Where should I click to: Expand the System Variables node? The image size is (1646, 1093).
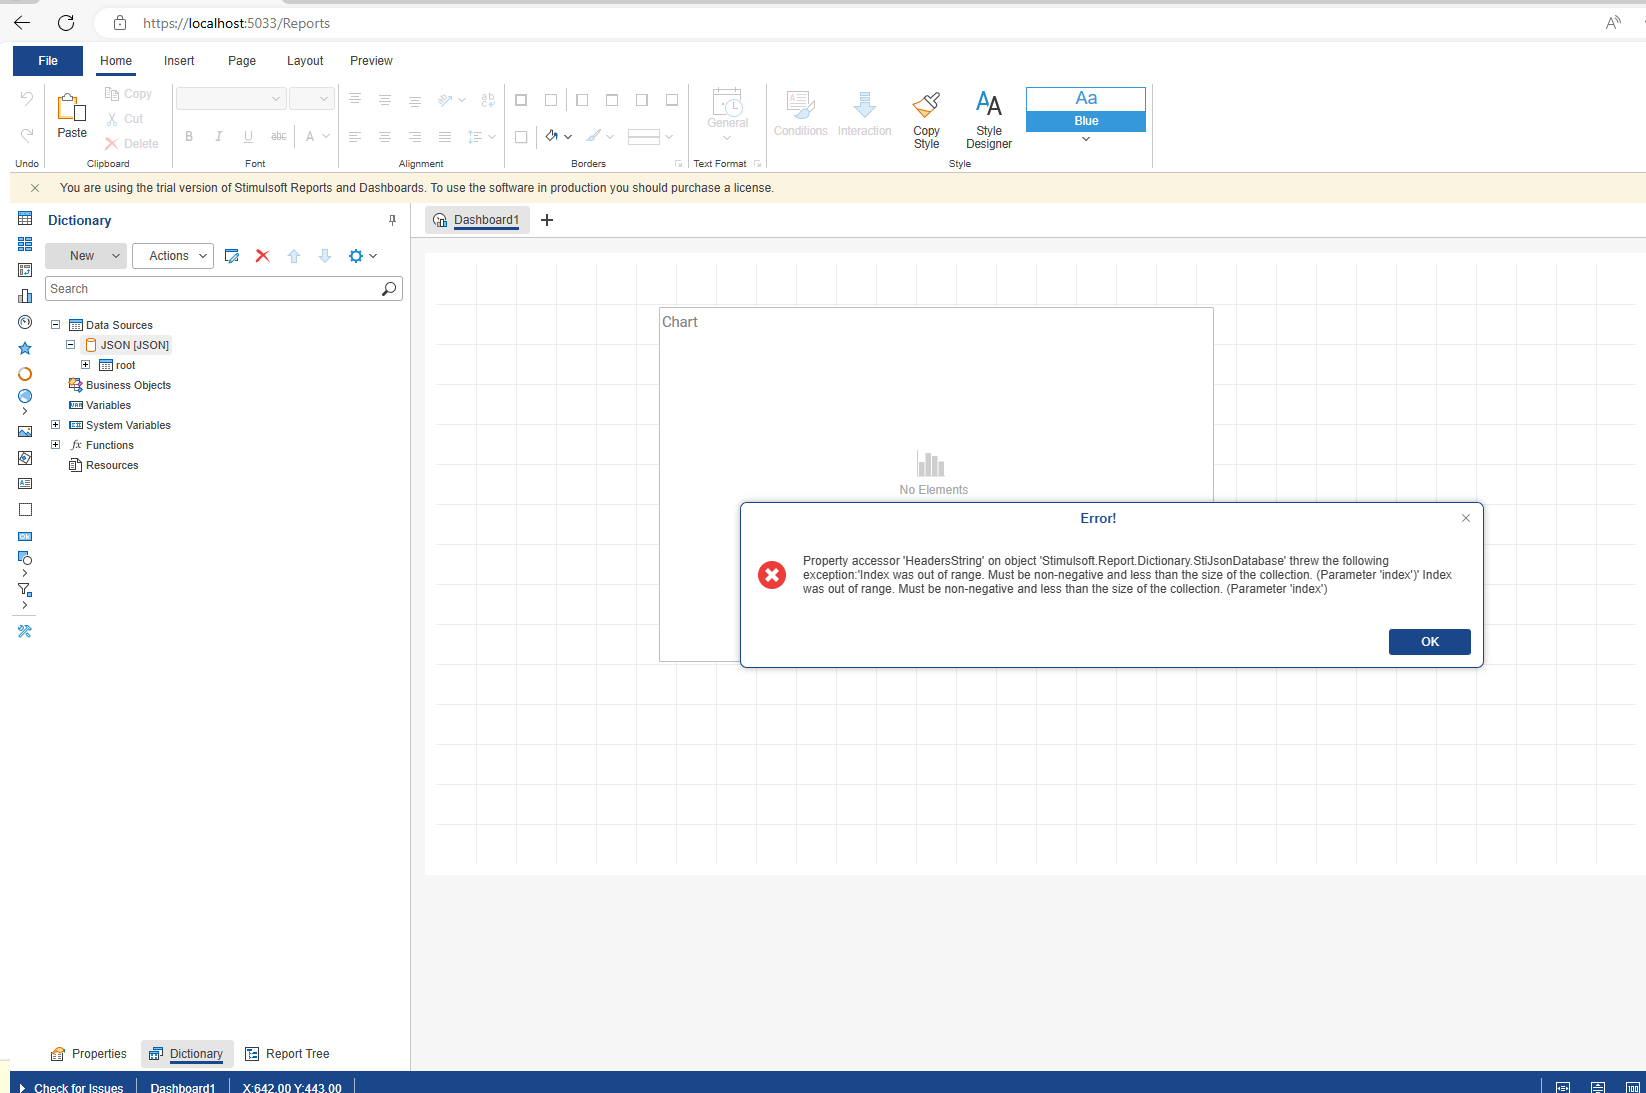click(x=56, y=425)
